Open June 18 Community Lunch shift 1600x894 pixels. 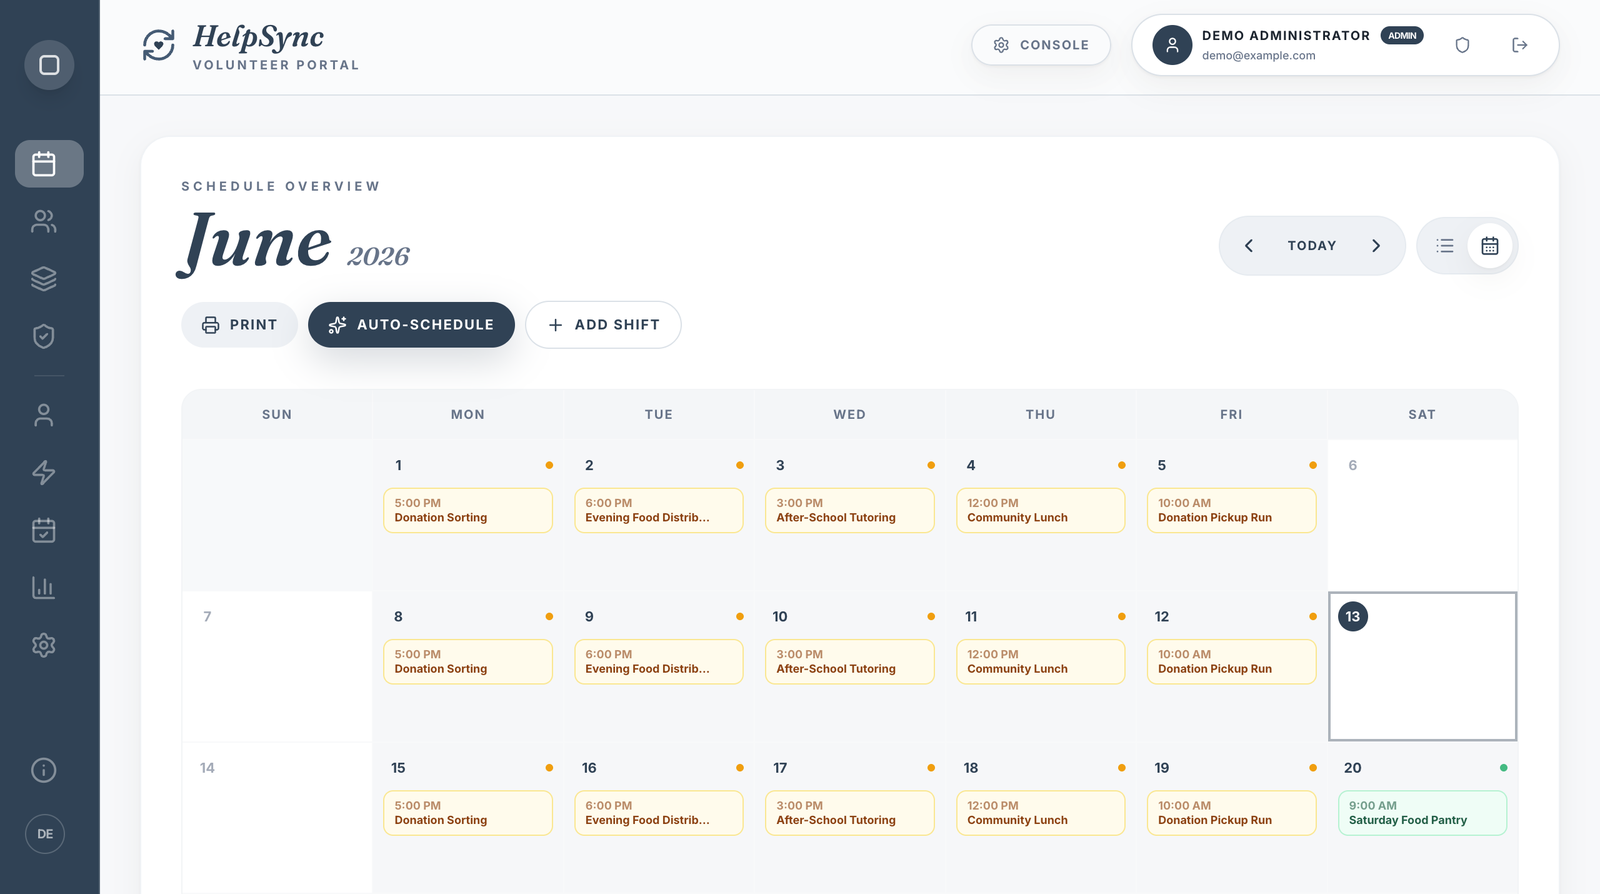(1041, 813)
